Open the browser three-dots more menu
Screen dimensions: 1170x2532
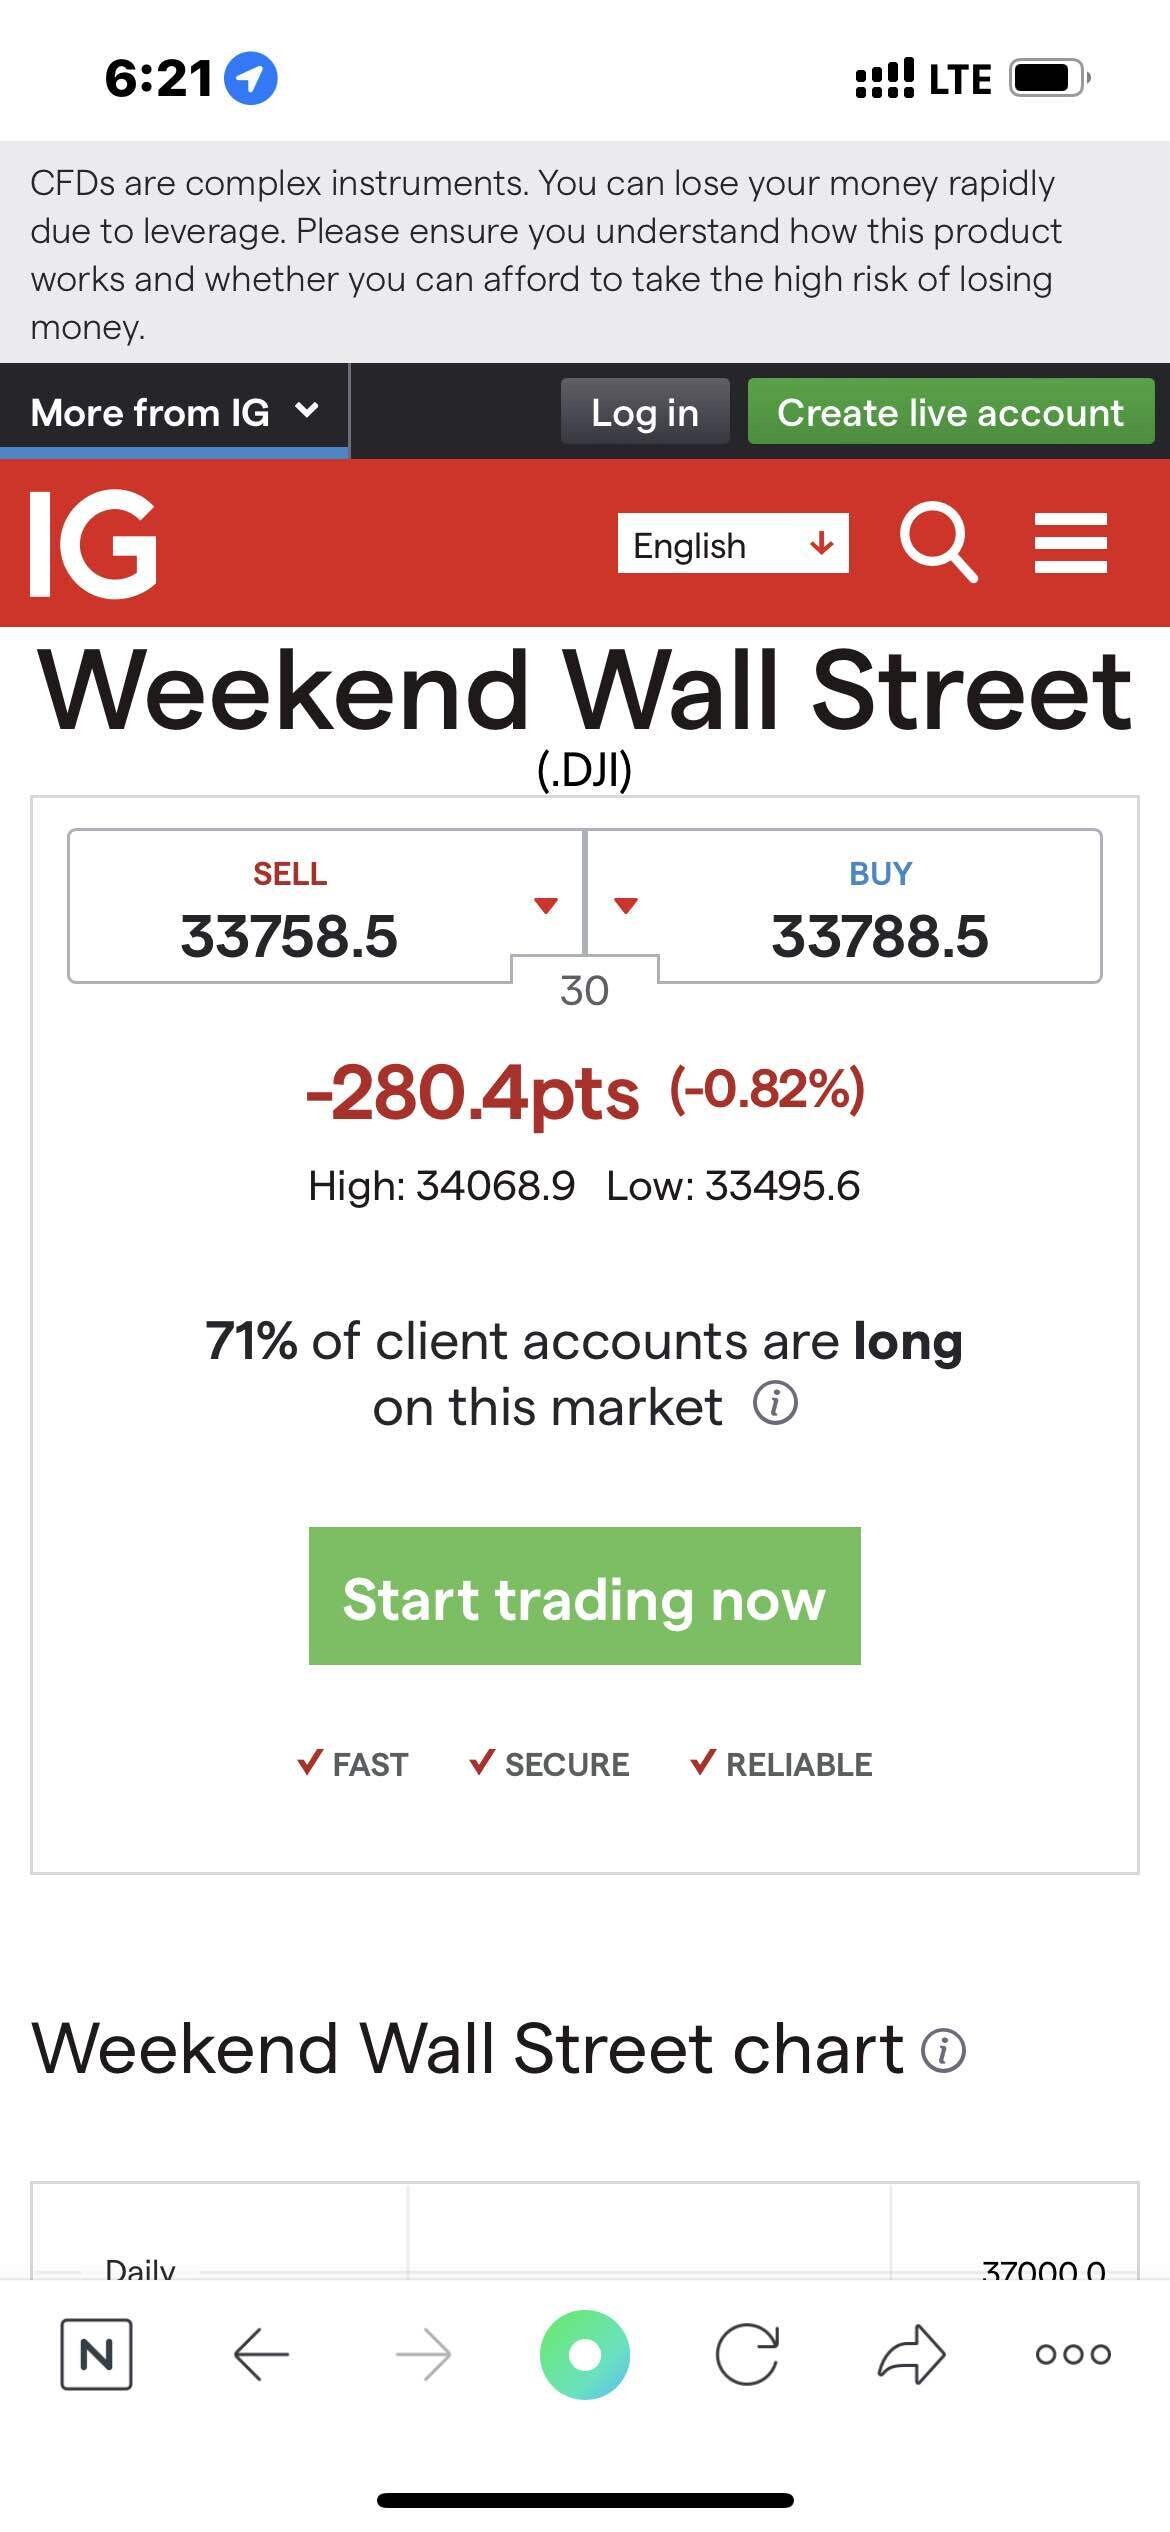(1073, 2355)
